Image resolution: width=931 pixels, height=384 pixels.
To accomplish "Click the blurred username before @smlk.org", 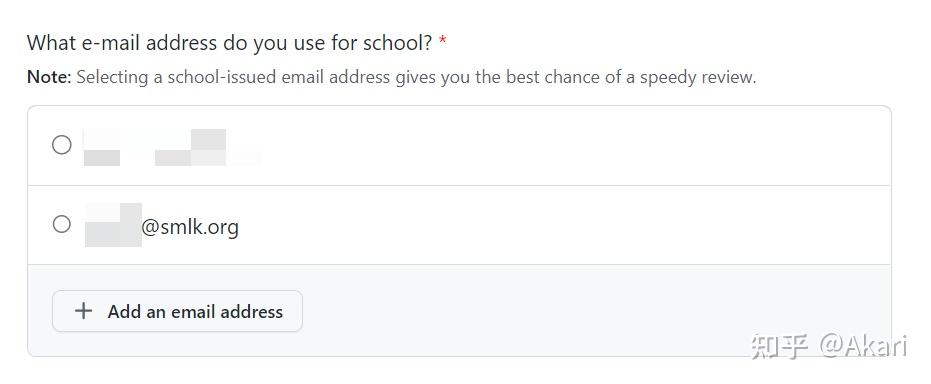I will pyautogui.click(x=113, y=225).
